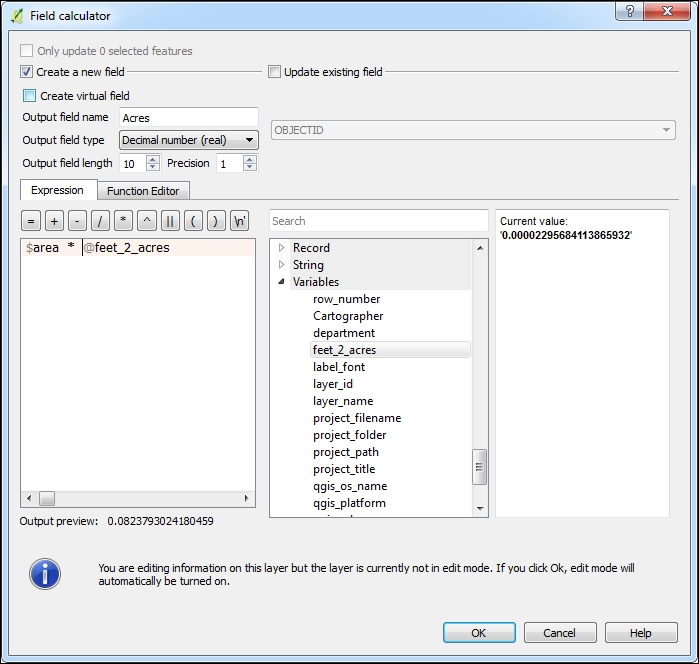Viewport: 699px width, 664px height.
Task: Insert the division operator
Action: [100, 221]
